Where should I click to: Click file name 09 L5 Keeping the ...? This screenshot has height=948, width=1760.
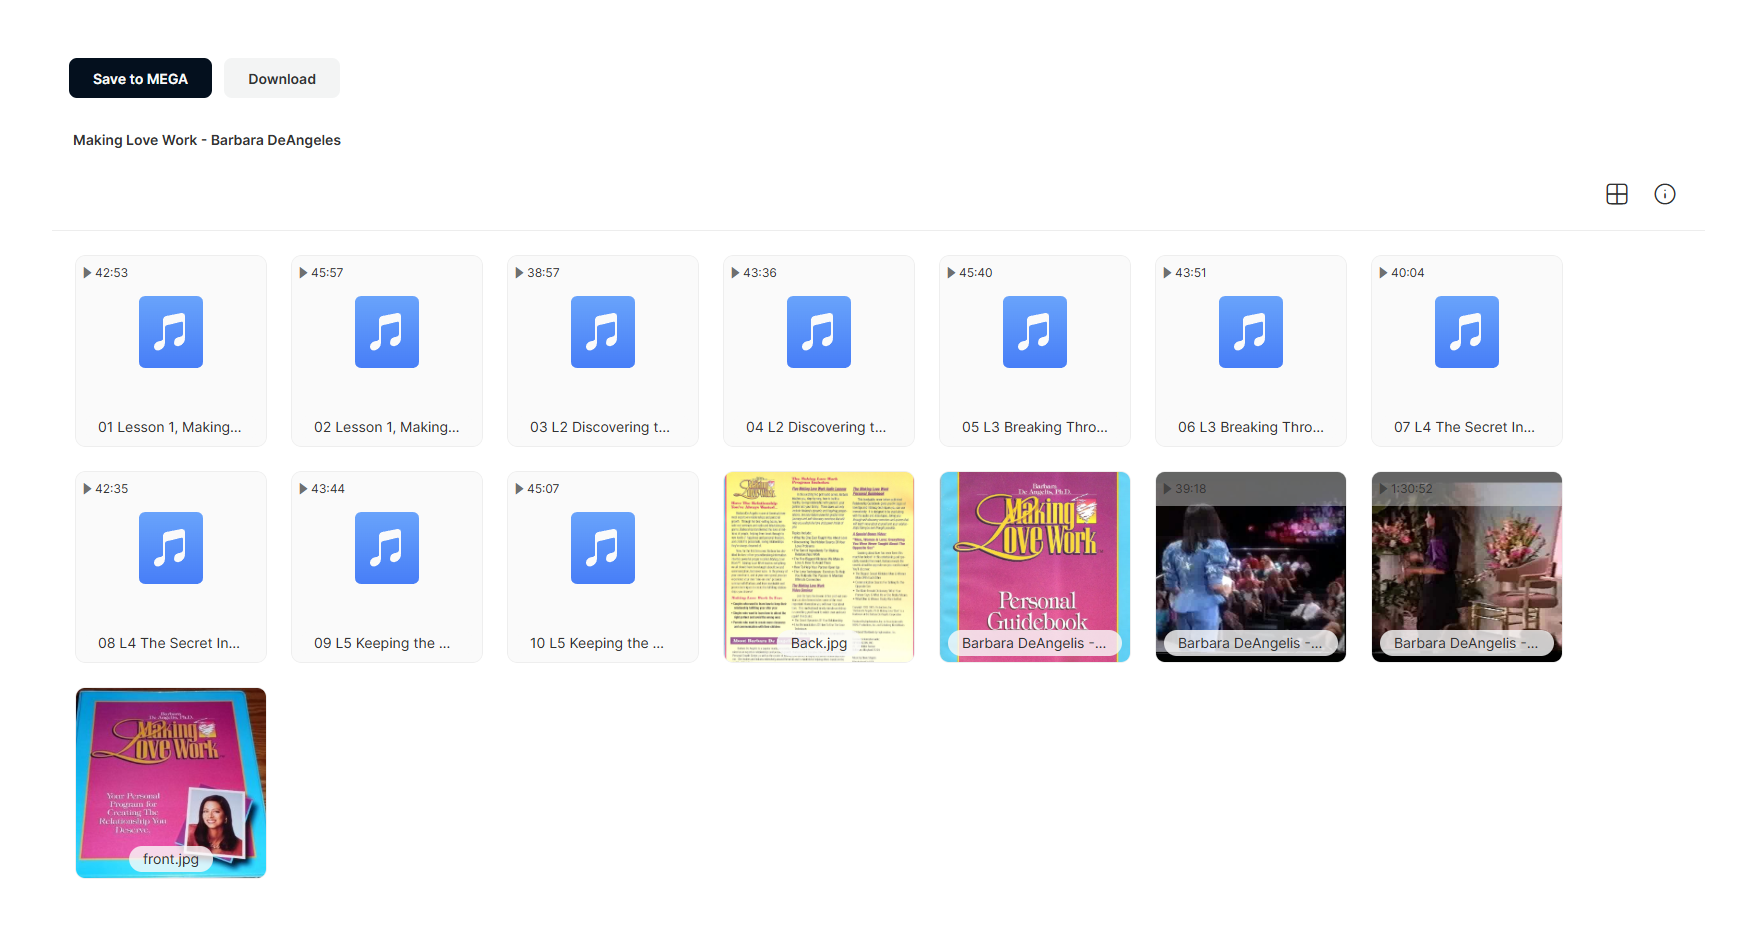tap(382, 643)
